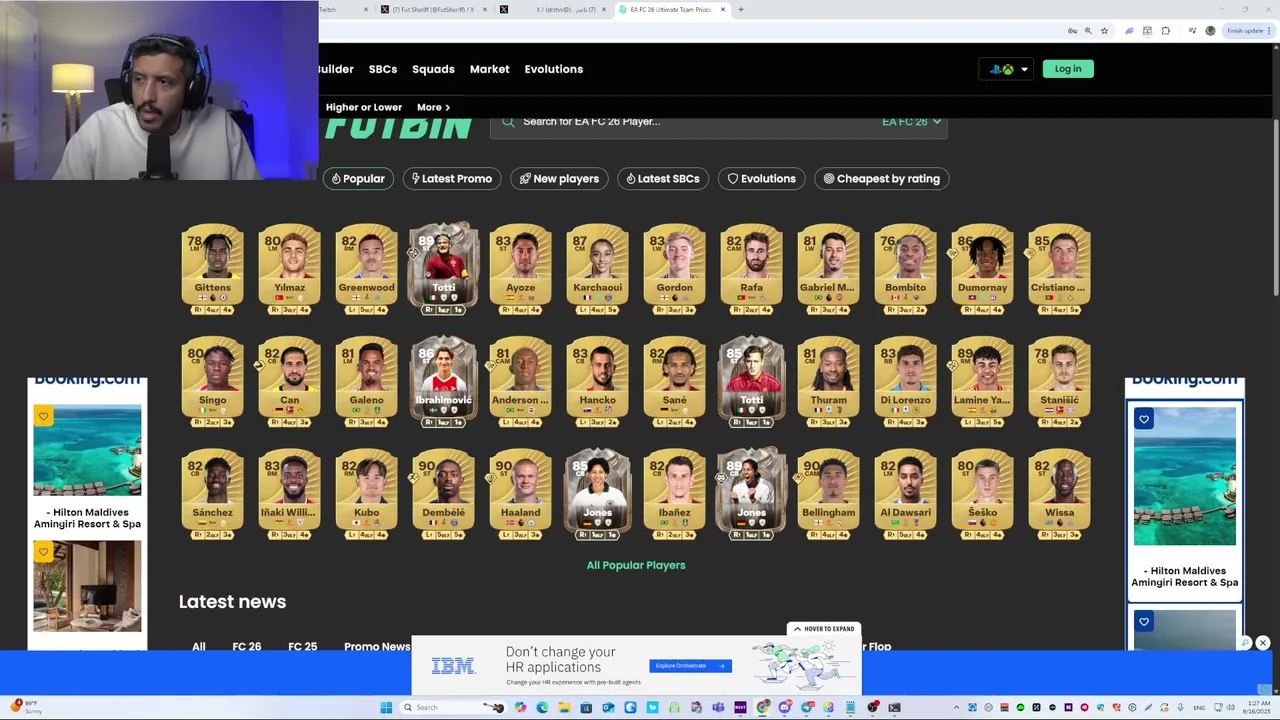Click Explore Orchestrate in IBM ad
The width and height of the screenshot is (1280, 720).
690,666
